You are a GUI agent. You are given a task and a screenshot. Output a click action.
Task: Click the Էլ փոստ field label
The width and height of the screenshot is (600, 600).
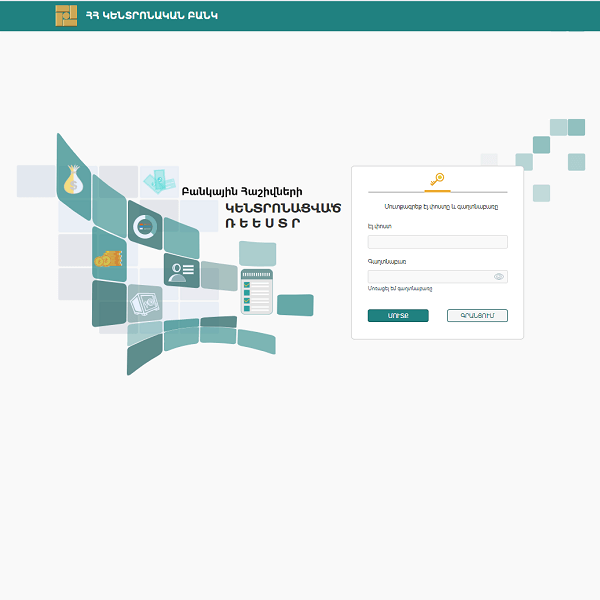(x=379, y=227)
